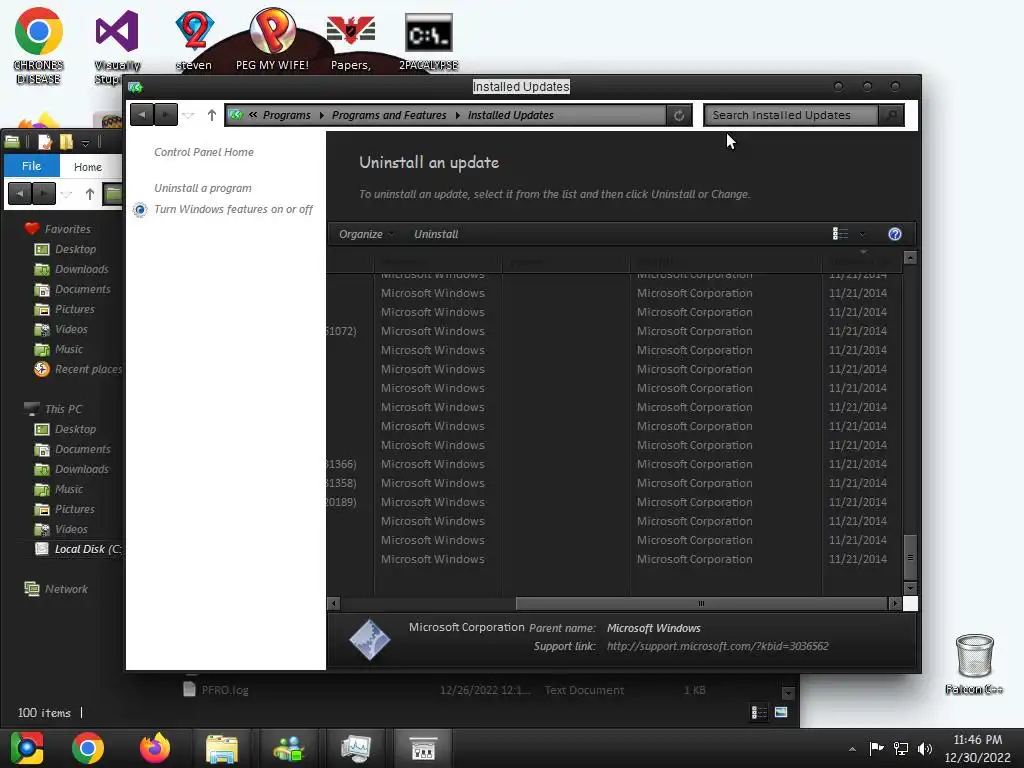Image resolution: width=1024 pixels, height=768 pixels.
Task: Click the vertical scrollbar down arrow in updates list
Action: [910, 588]
